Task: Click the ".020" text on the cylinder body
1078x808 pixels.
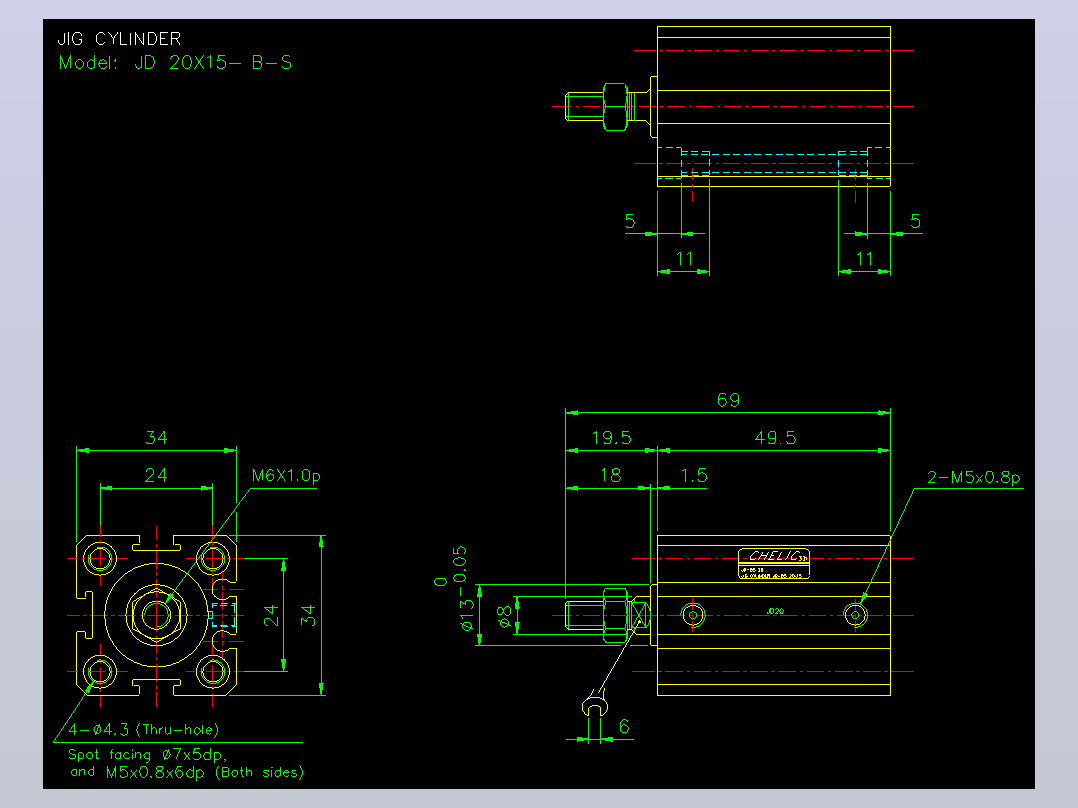Action: [775, 611]
